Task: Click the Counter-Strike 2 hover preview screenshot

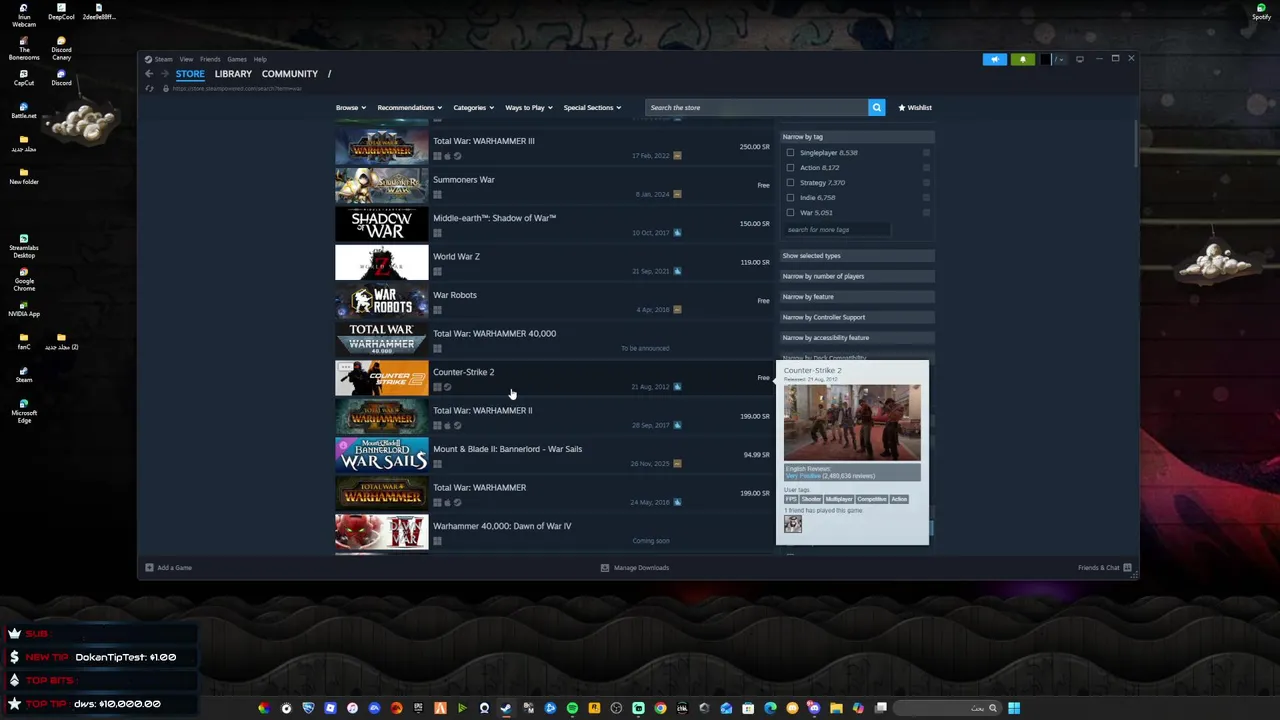Action: point(852,421)
